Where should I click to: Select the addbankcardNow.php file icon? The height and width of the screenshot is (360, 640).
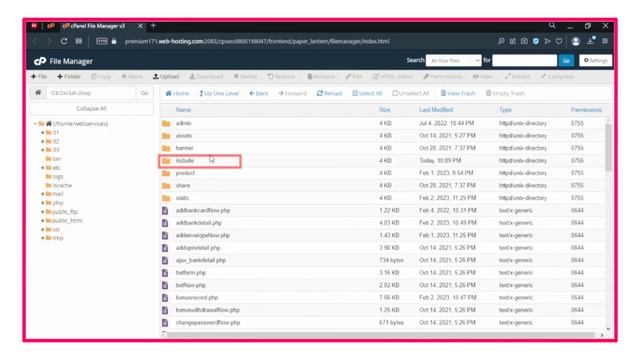pos(165,211)
